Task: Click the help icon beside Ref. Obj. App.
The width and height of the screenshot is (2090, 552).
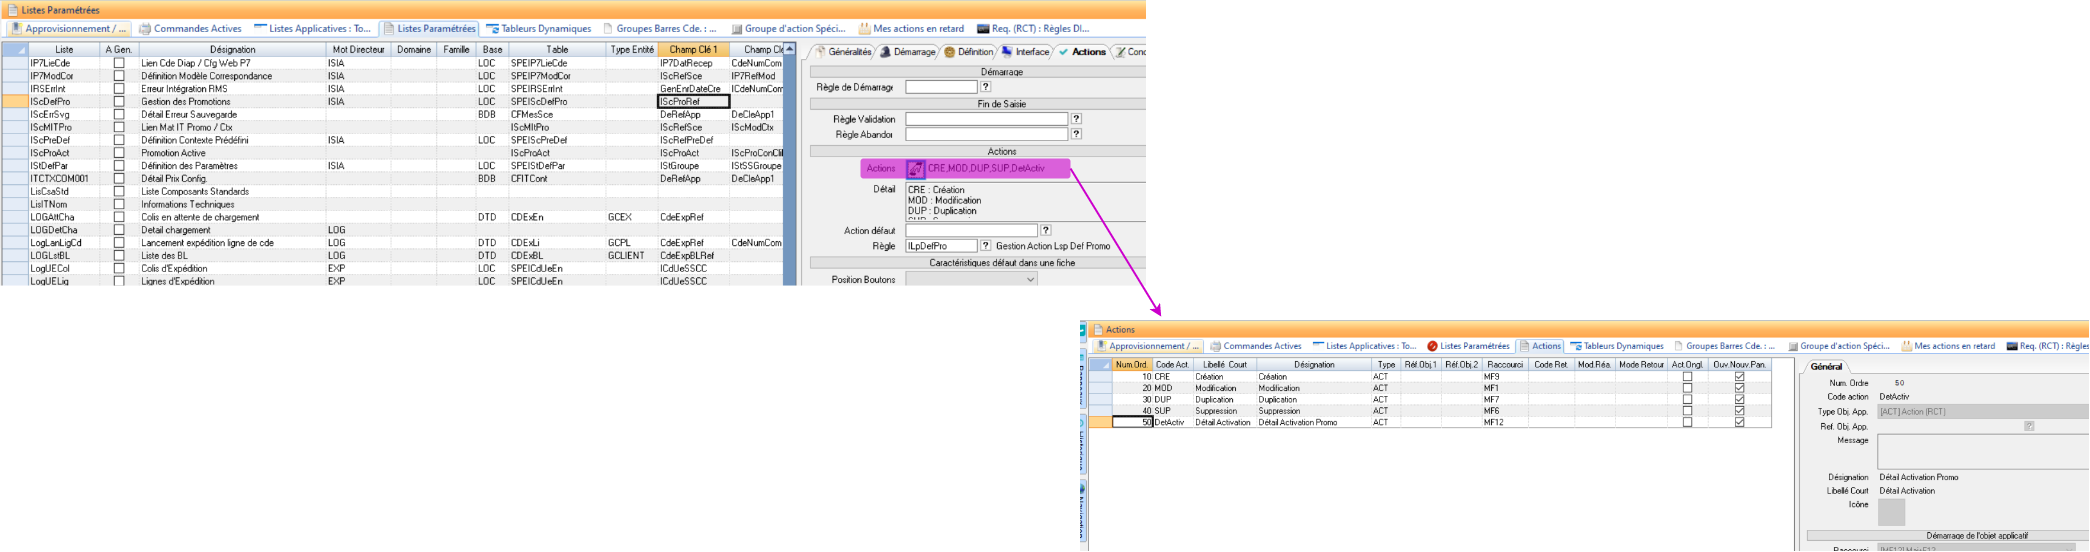Action: (2029, 426)
